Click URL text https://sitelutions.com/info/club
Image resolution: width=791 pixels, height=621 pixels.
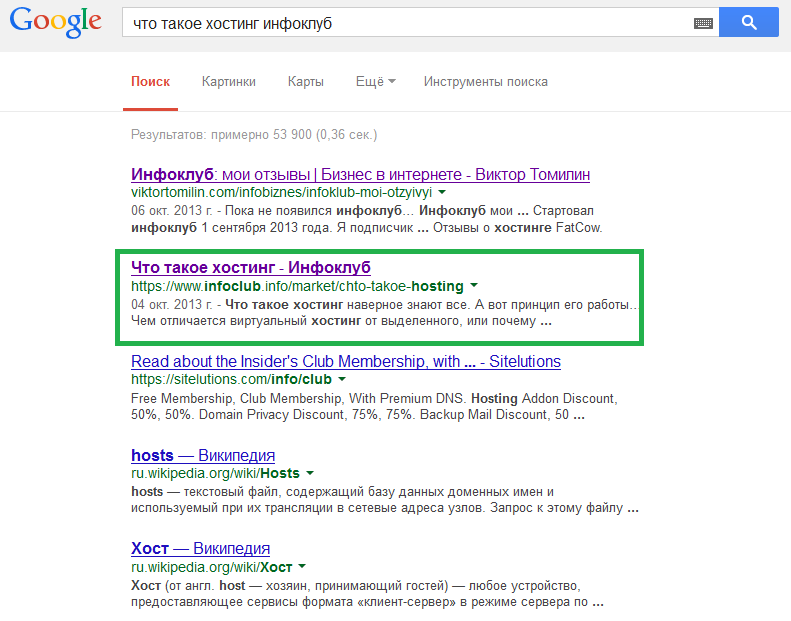tap(231, 379)
